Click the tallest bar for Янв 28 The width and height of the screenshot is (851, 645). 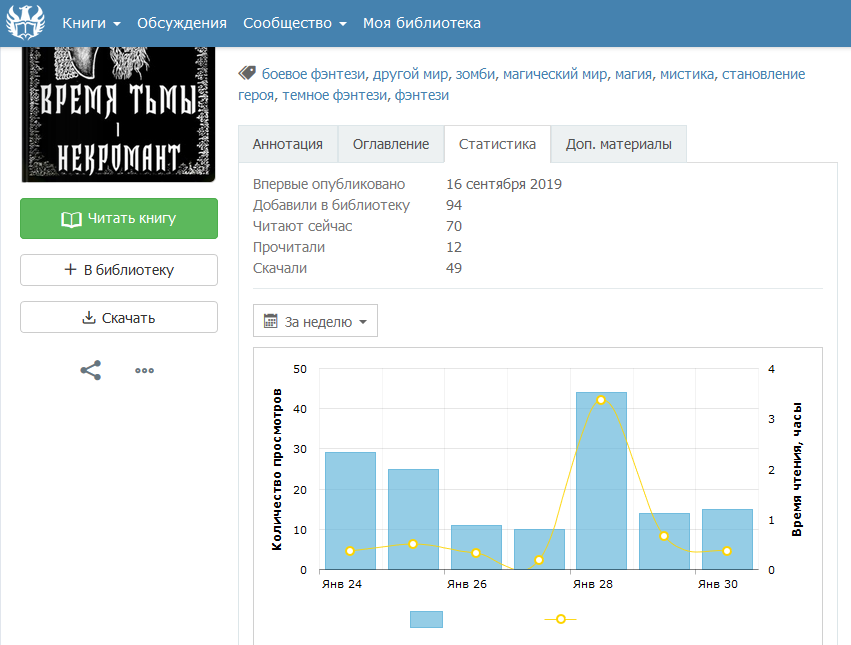(x=601, y=480)
